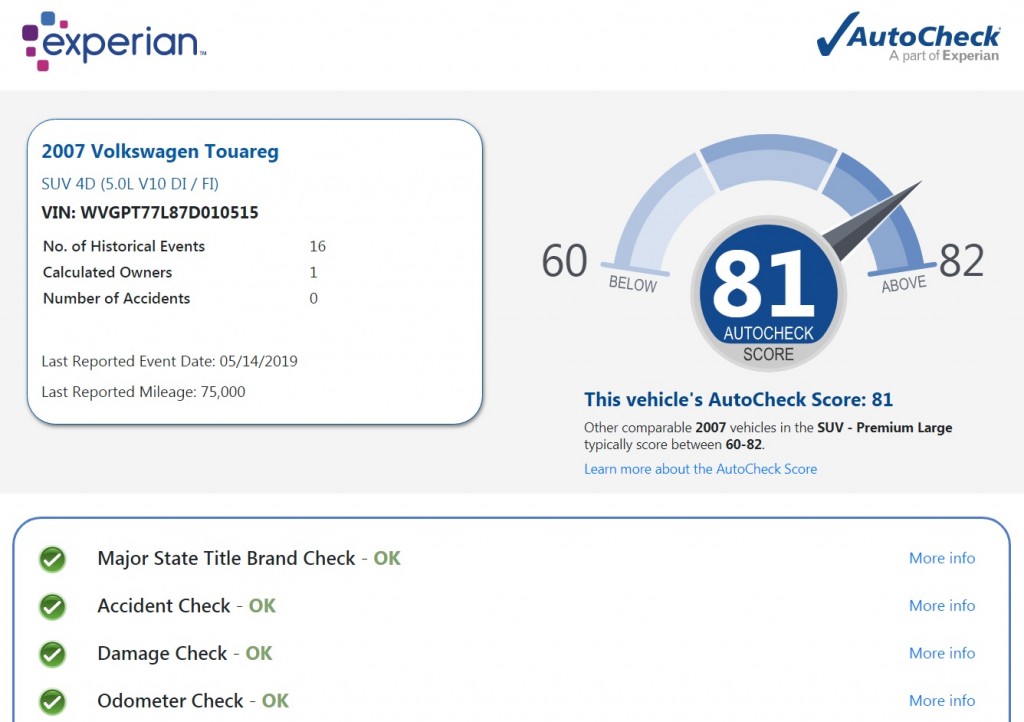Click the Experian logo
1024x722 pixels.
click(x=114, y=41)
